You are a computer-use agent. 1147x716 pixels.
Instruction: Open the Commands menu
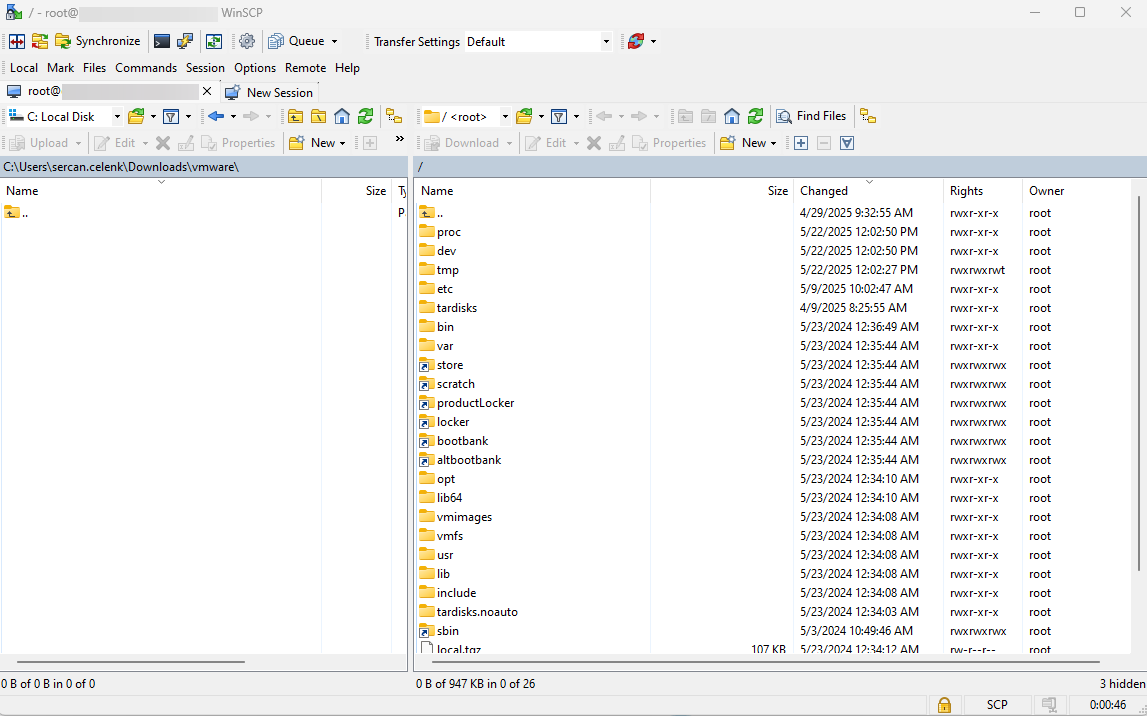coord(145,68)
